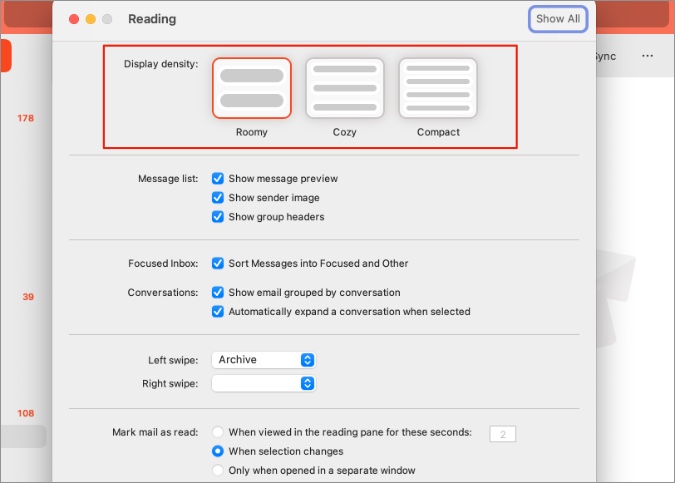Open the Left swipe Archive dropdown
This screenshot has width=675, height=483.
(x=263, y=360)
